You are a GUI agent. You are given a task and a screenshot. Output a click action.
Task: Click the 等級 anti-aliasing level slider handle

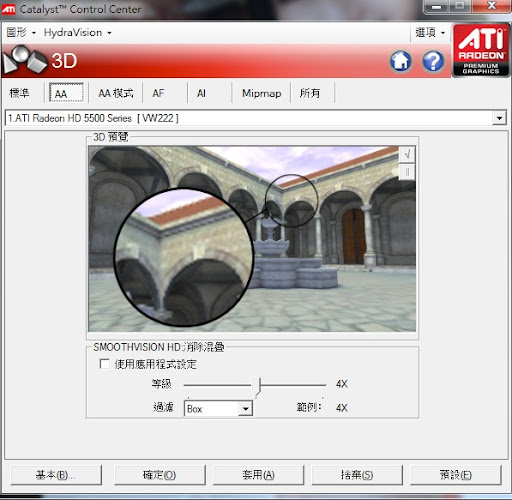point(256,386)
